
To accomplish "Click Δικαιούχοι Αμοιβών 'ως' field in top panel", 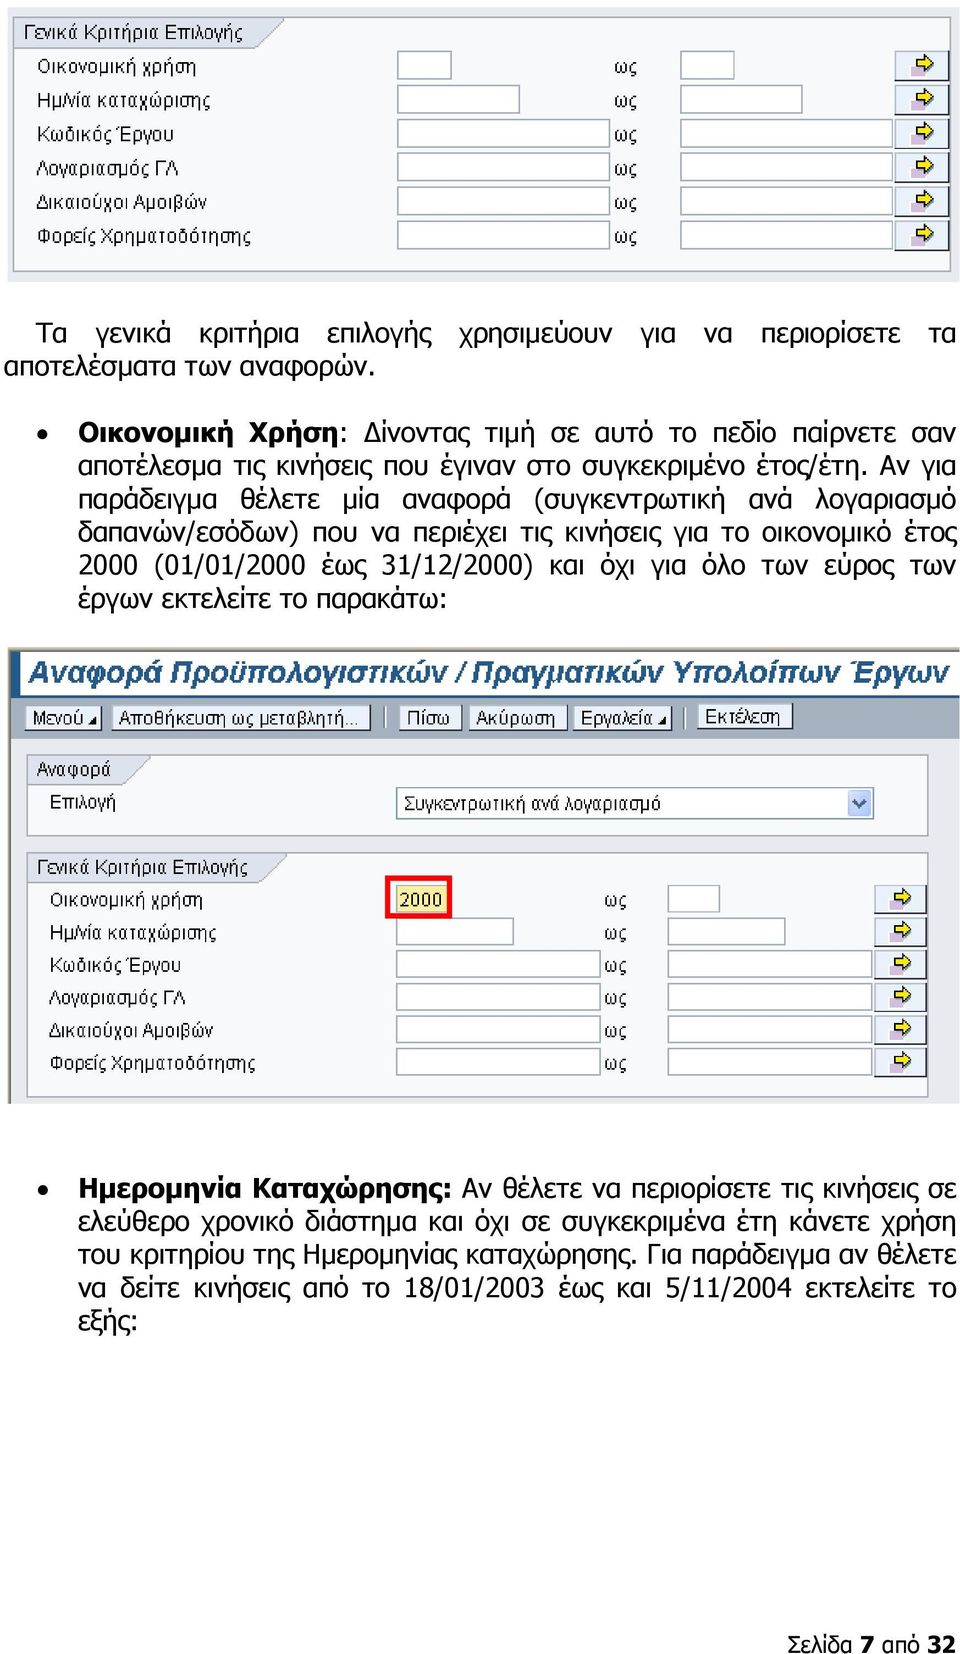I will click(786, 201).
